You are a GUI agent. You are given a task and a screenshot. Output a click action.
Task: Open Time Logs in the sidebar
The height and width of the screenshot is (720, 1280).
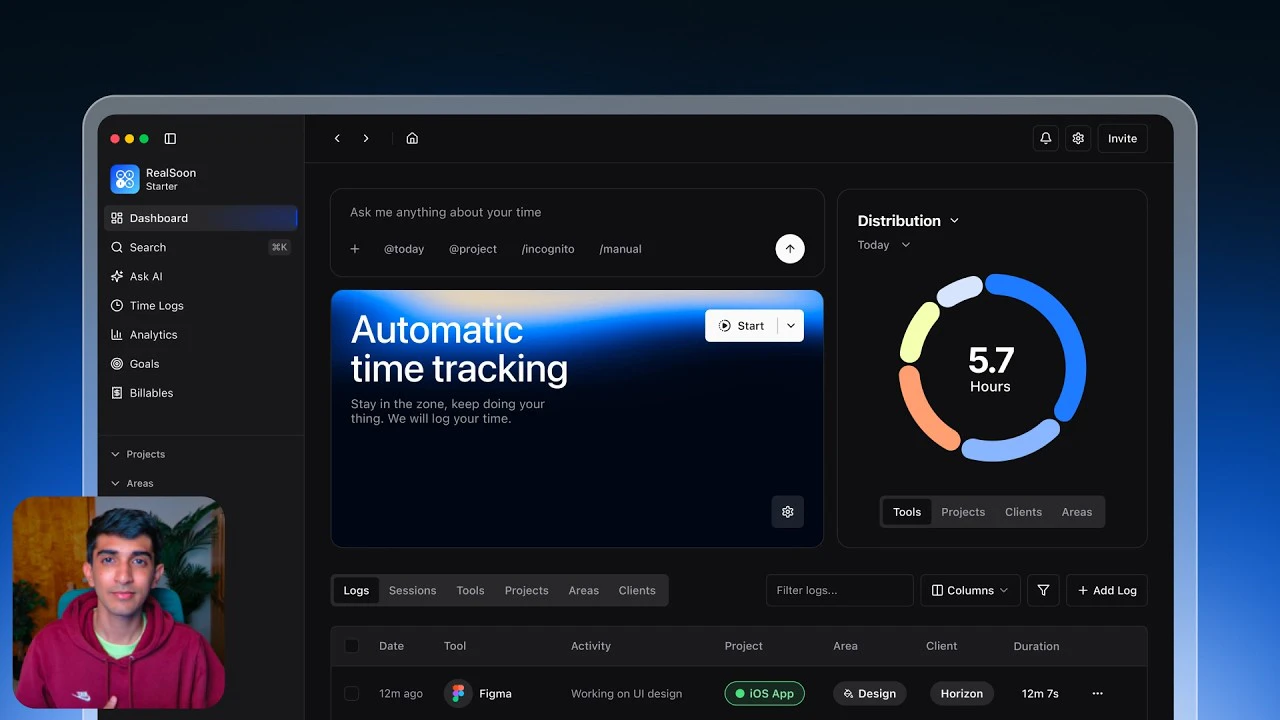click(200, 305)
